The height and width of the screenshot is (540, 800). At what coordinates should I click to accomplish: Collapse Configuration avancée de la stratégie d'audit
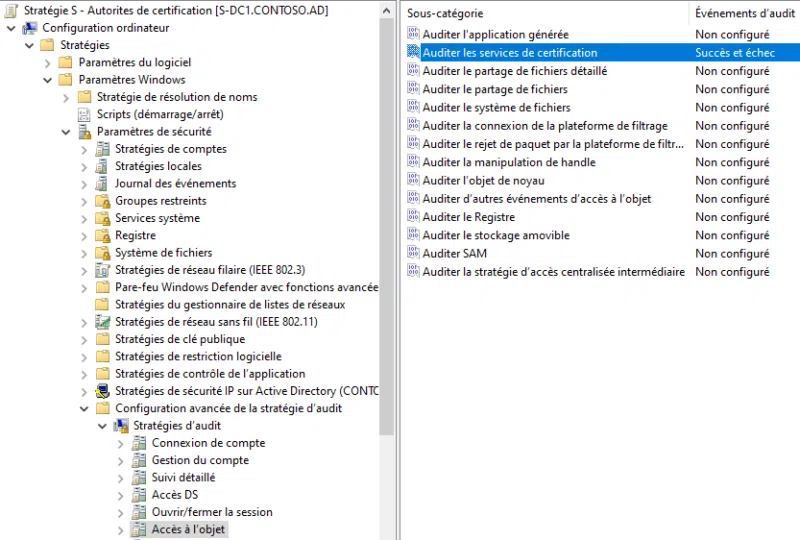tap(84, 409)
